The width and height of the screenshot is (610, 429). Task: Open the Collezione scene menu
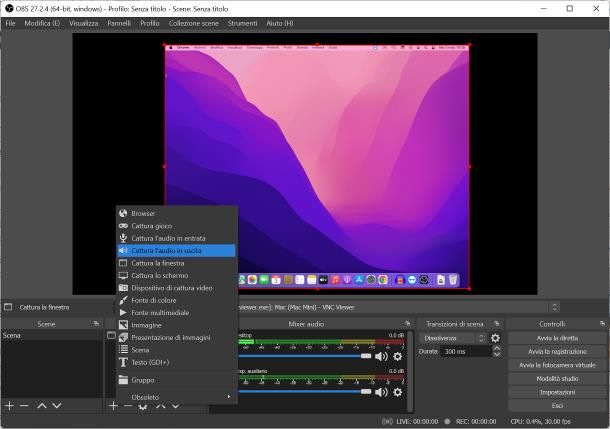[193, 23]
